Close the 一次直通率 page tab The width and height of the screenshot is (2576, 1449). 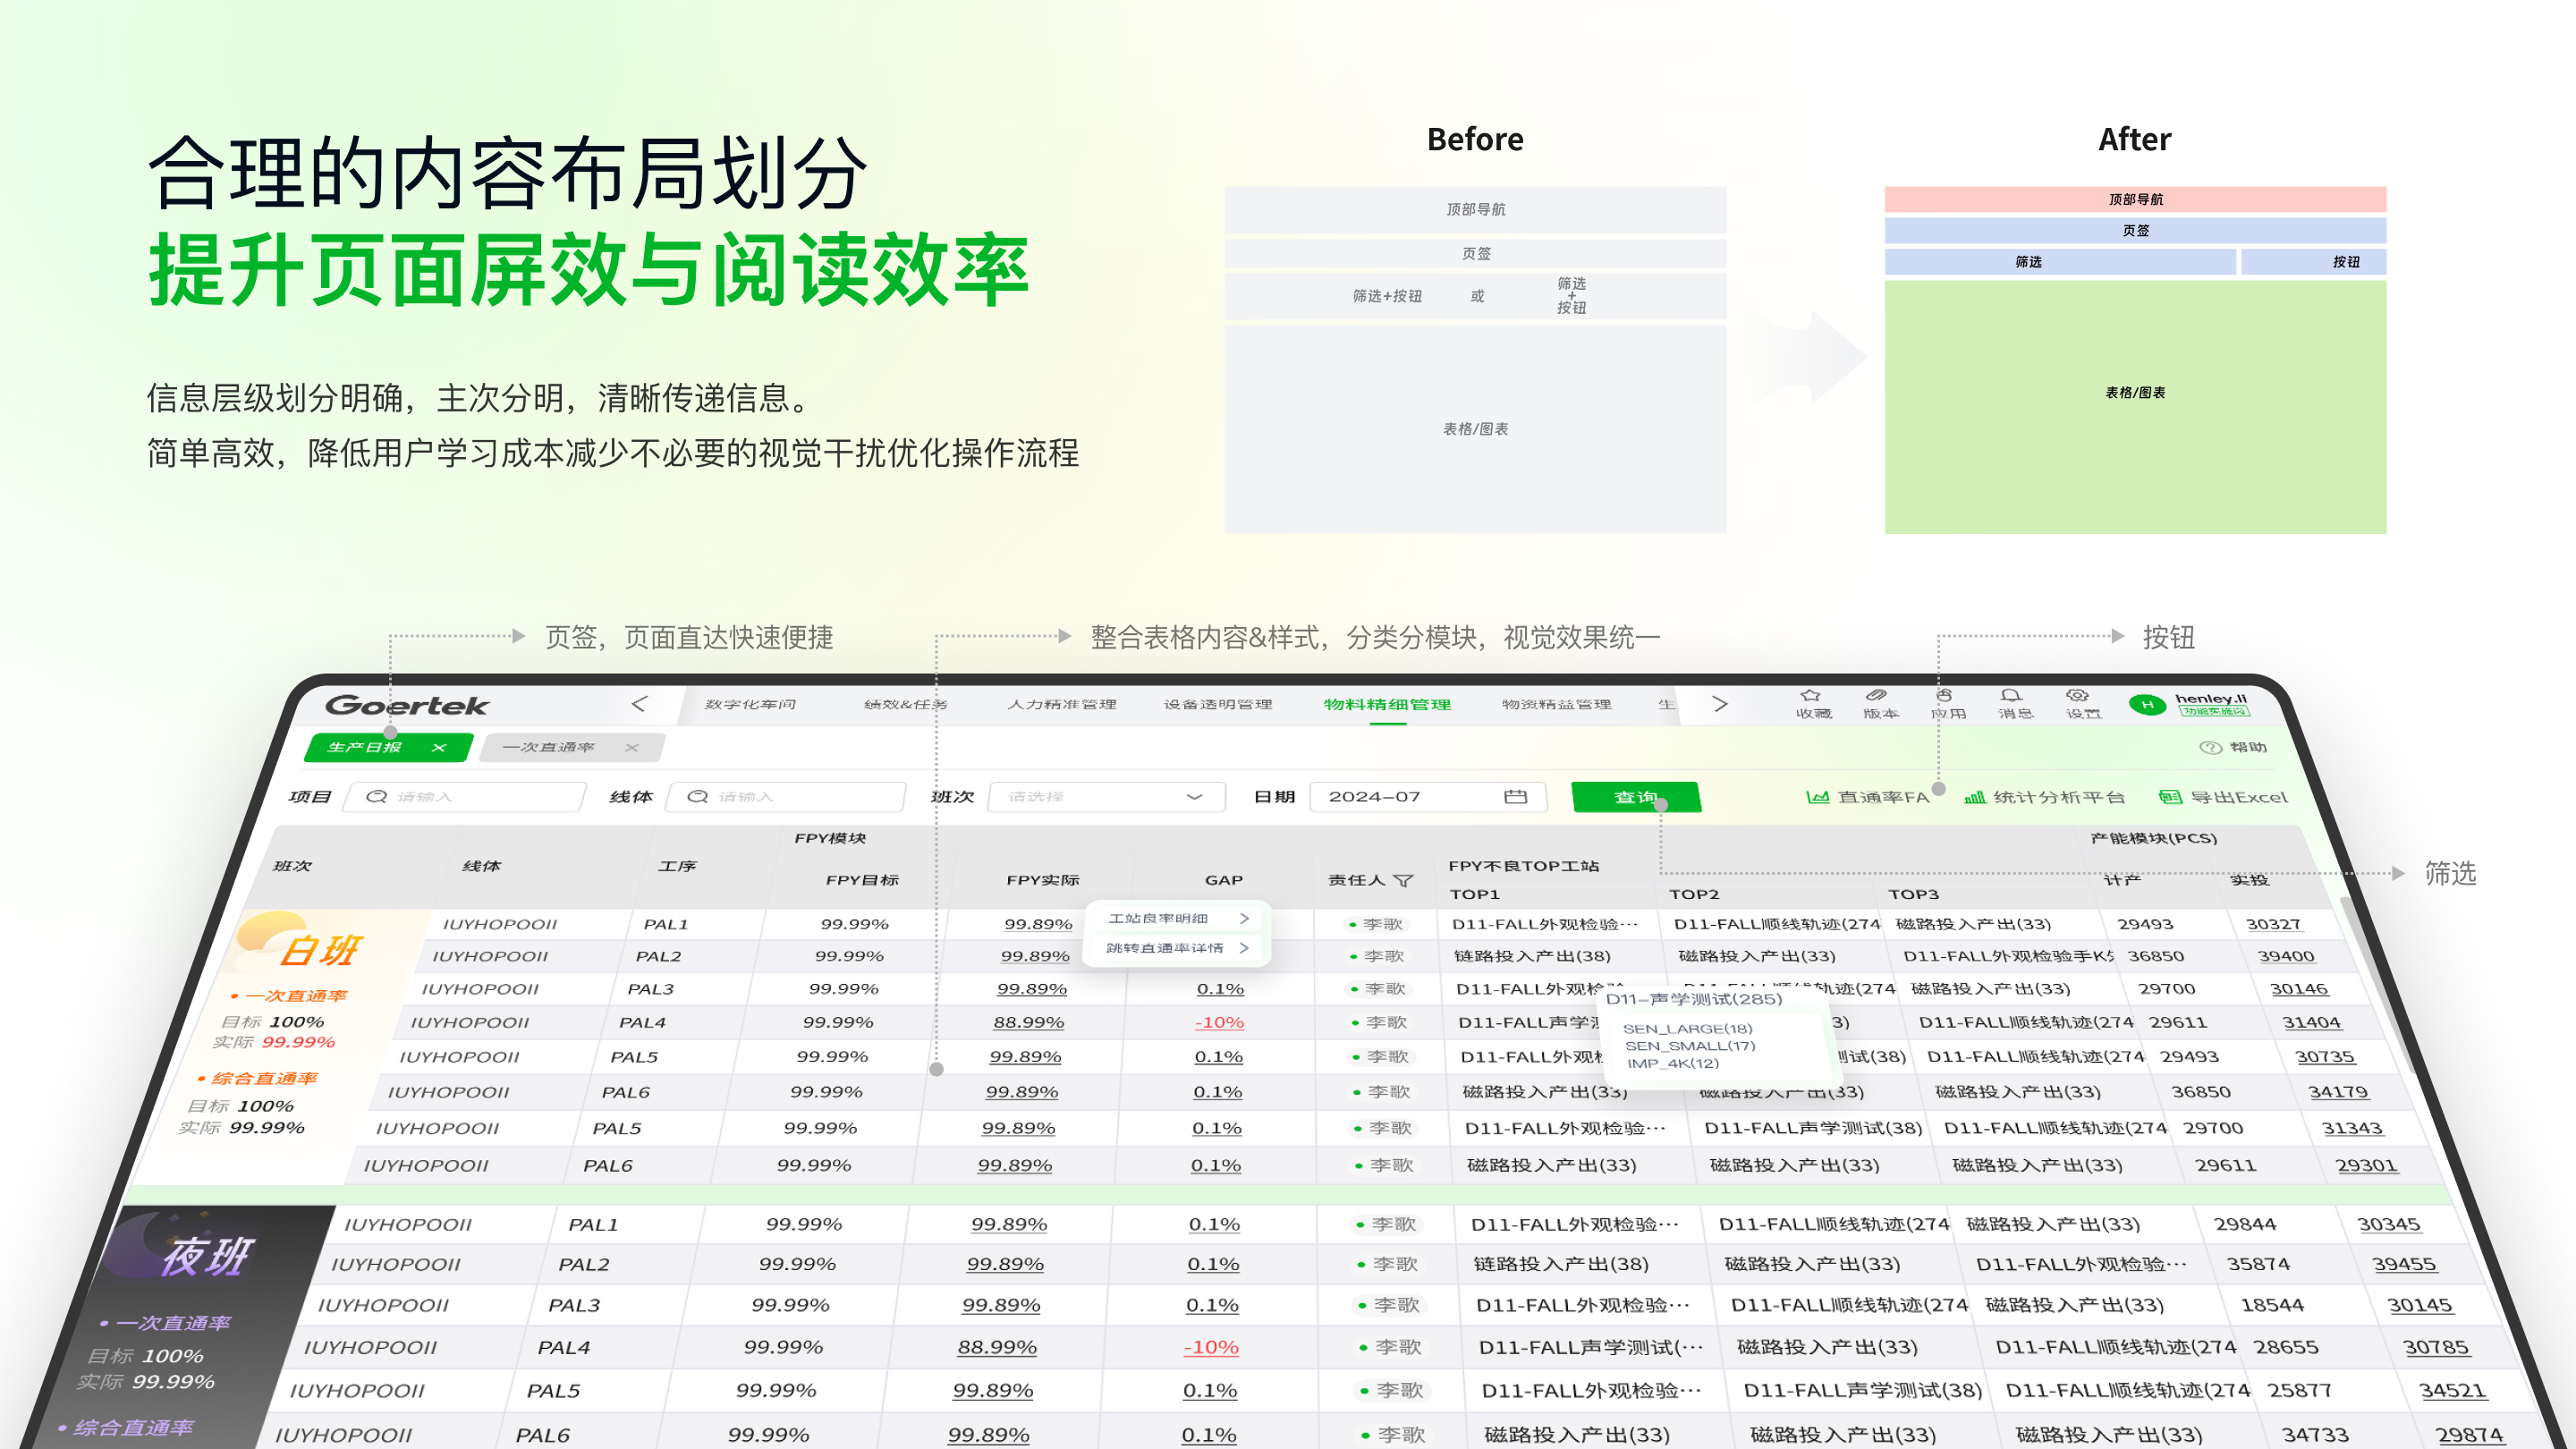(x=632, y=747)
